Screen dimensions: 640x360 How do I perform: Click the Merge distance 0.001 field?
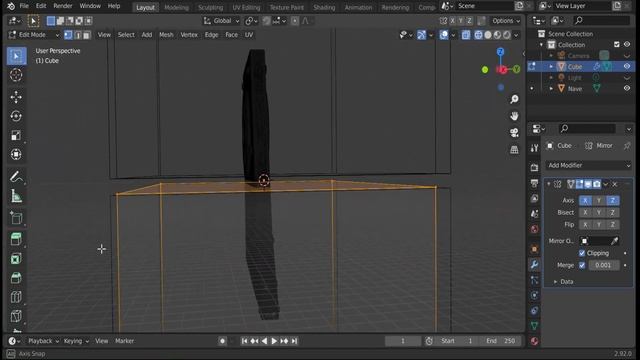click(603, 265)
